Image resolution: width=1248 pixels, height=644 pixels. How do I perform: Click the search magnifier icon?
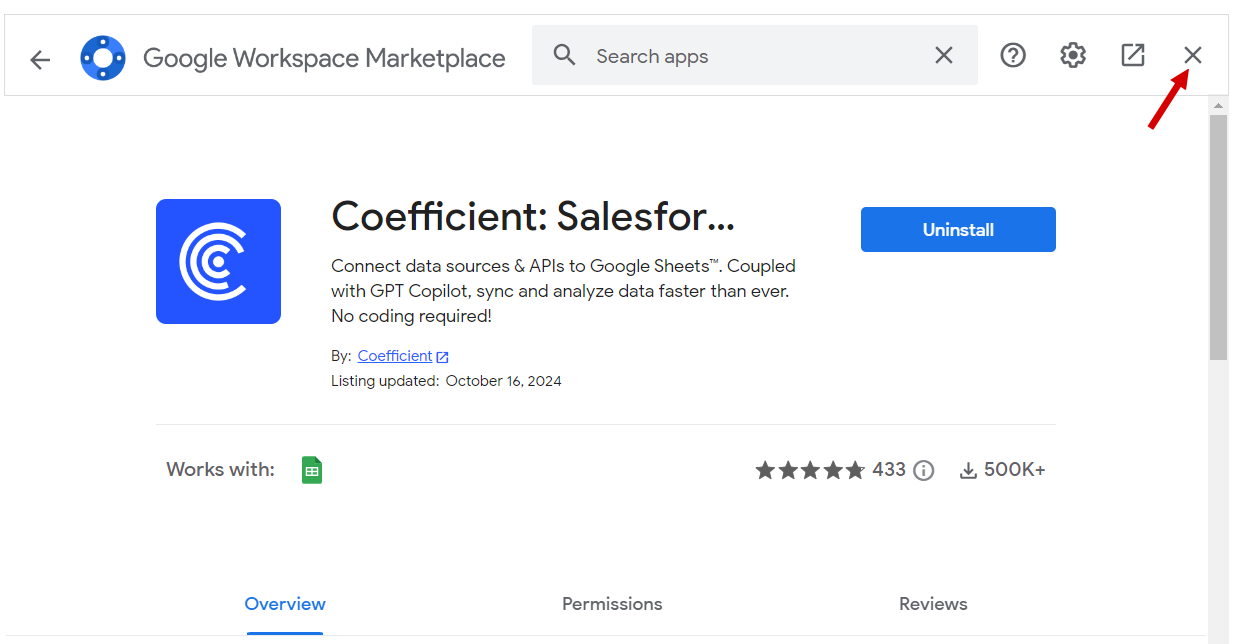tap(565, 55)
